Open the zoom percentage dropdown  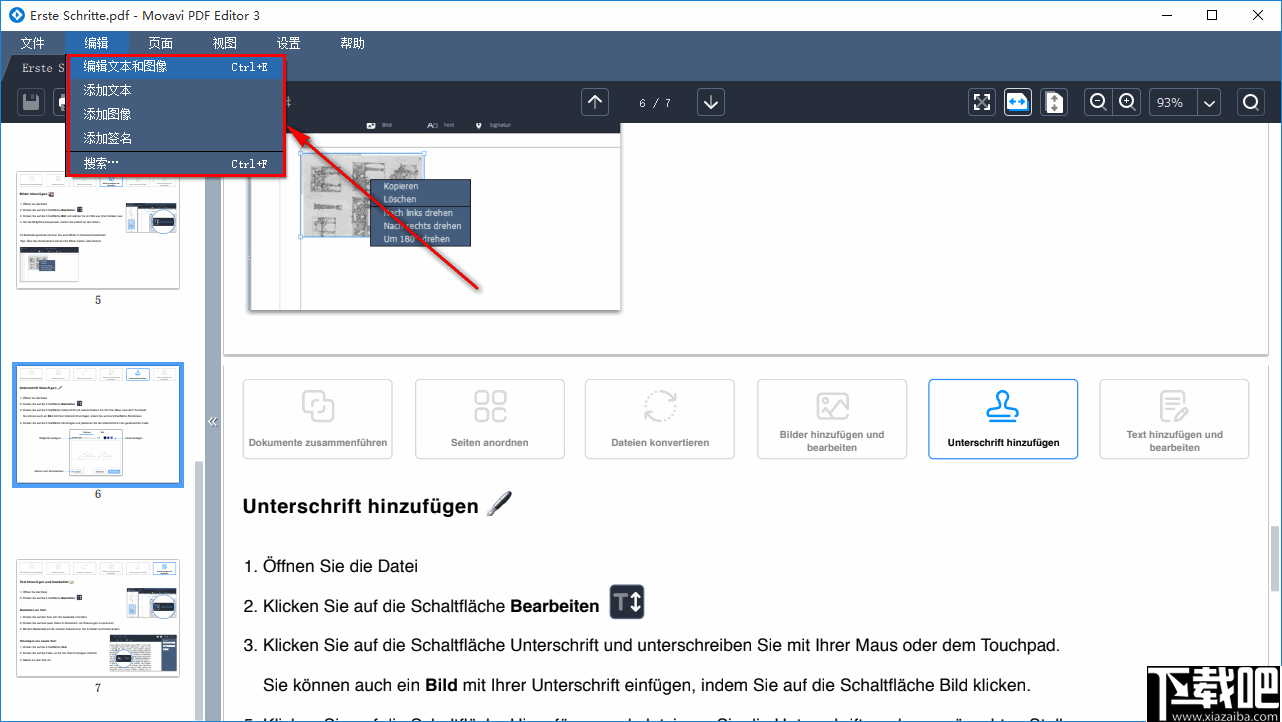pyautogui.click(x=1209, y=101)
